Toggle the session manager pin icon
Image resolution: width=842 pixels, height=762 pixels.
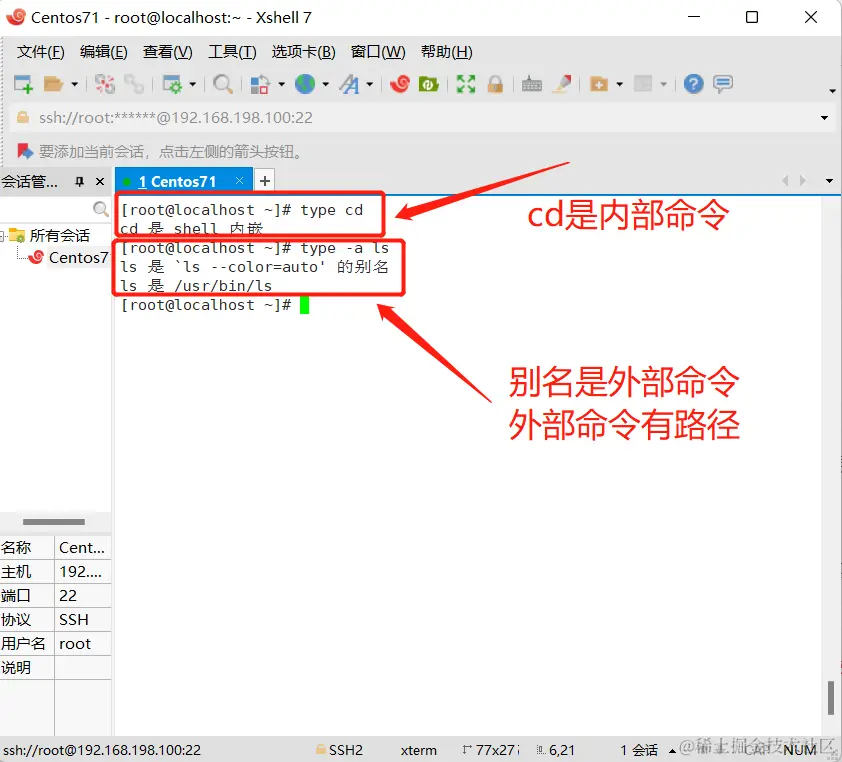coord(79,182)
